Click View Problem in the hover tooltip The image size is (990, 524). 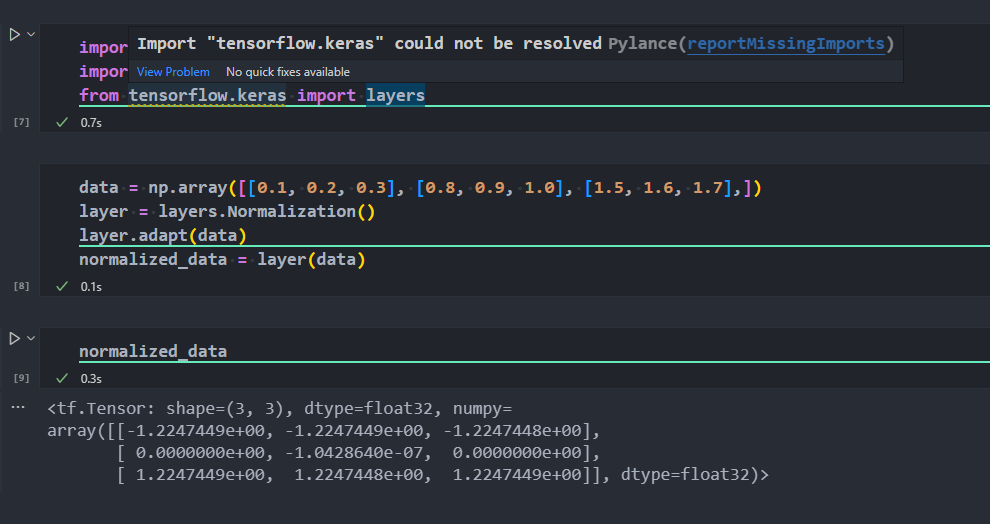[x=173, y=72]
